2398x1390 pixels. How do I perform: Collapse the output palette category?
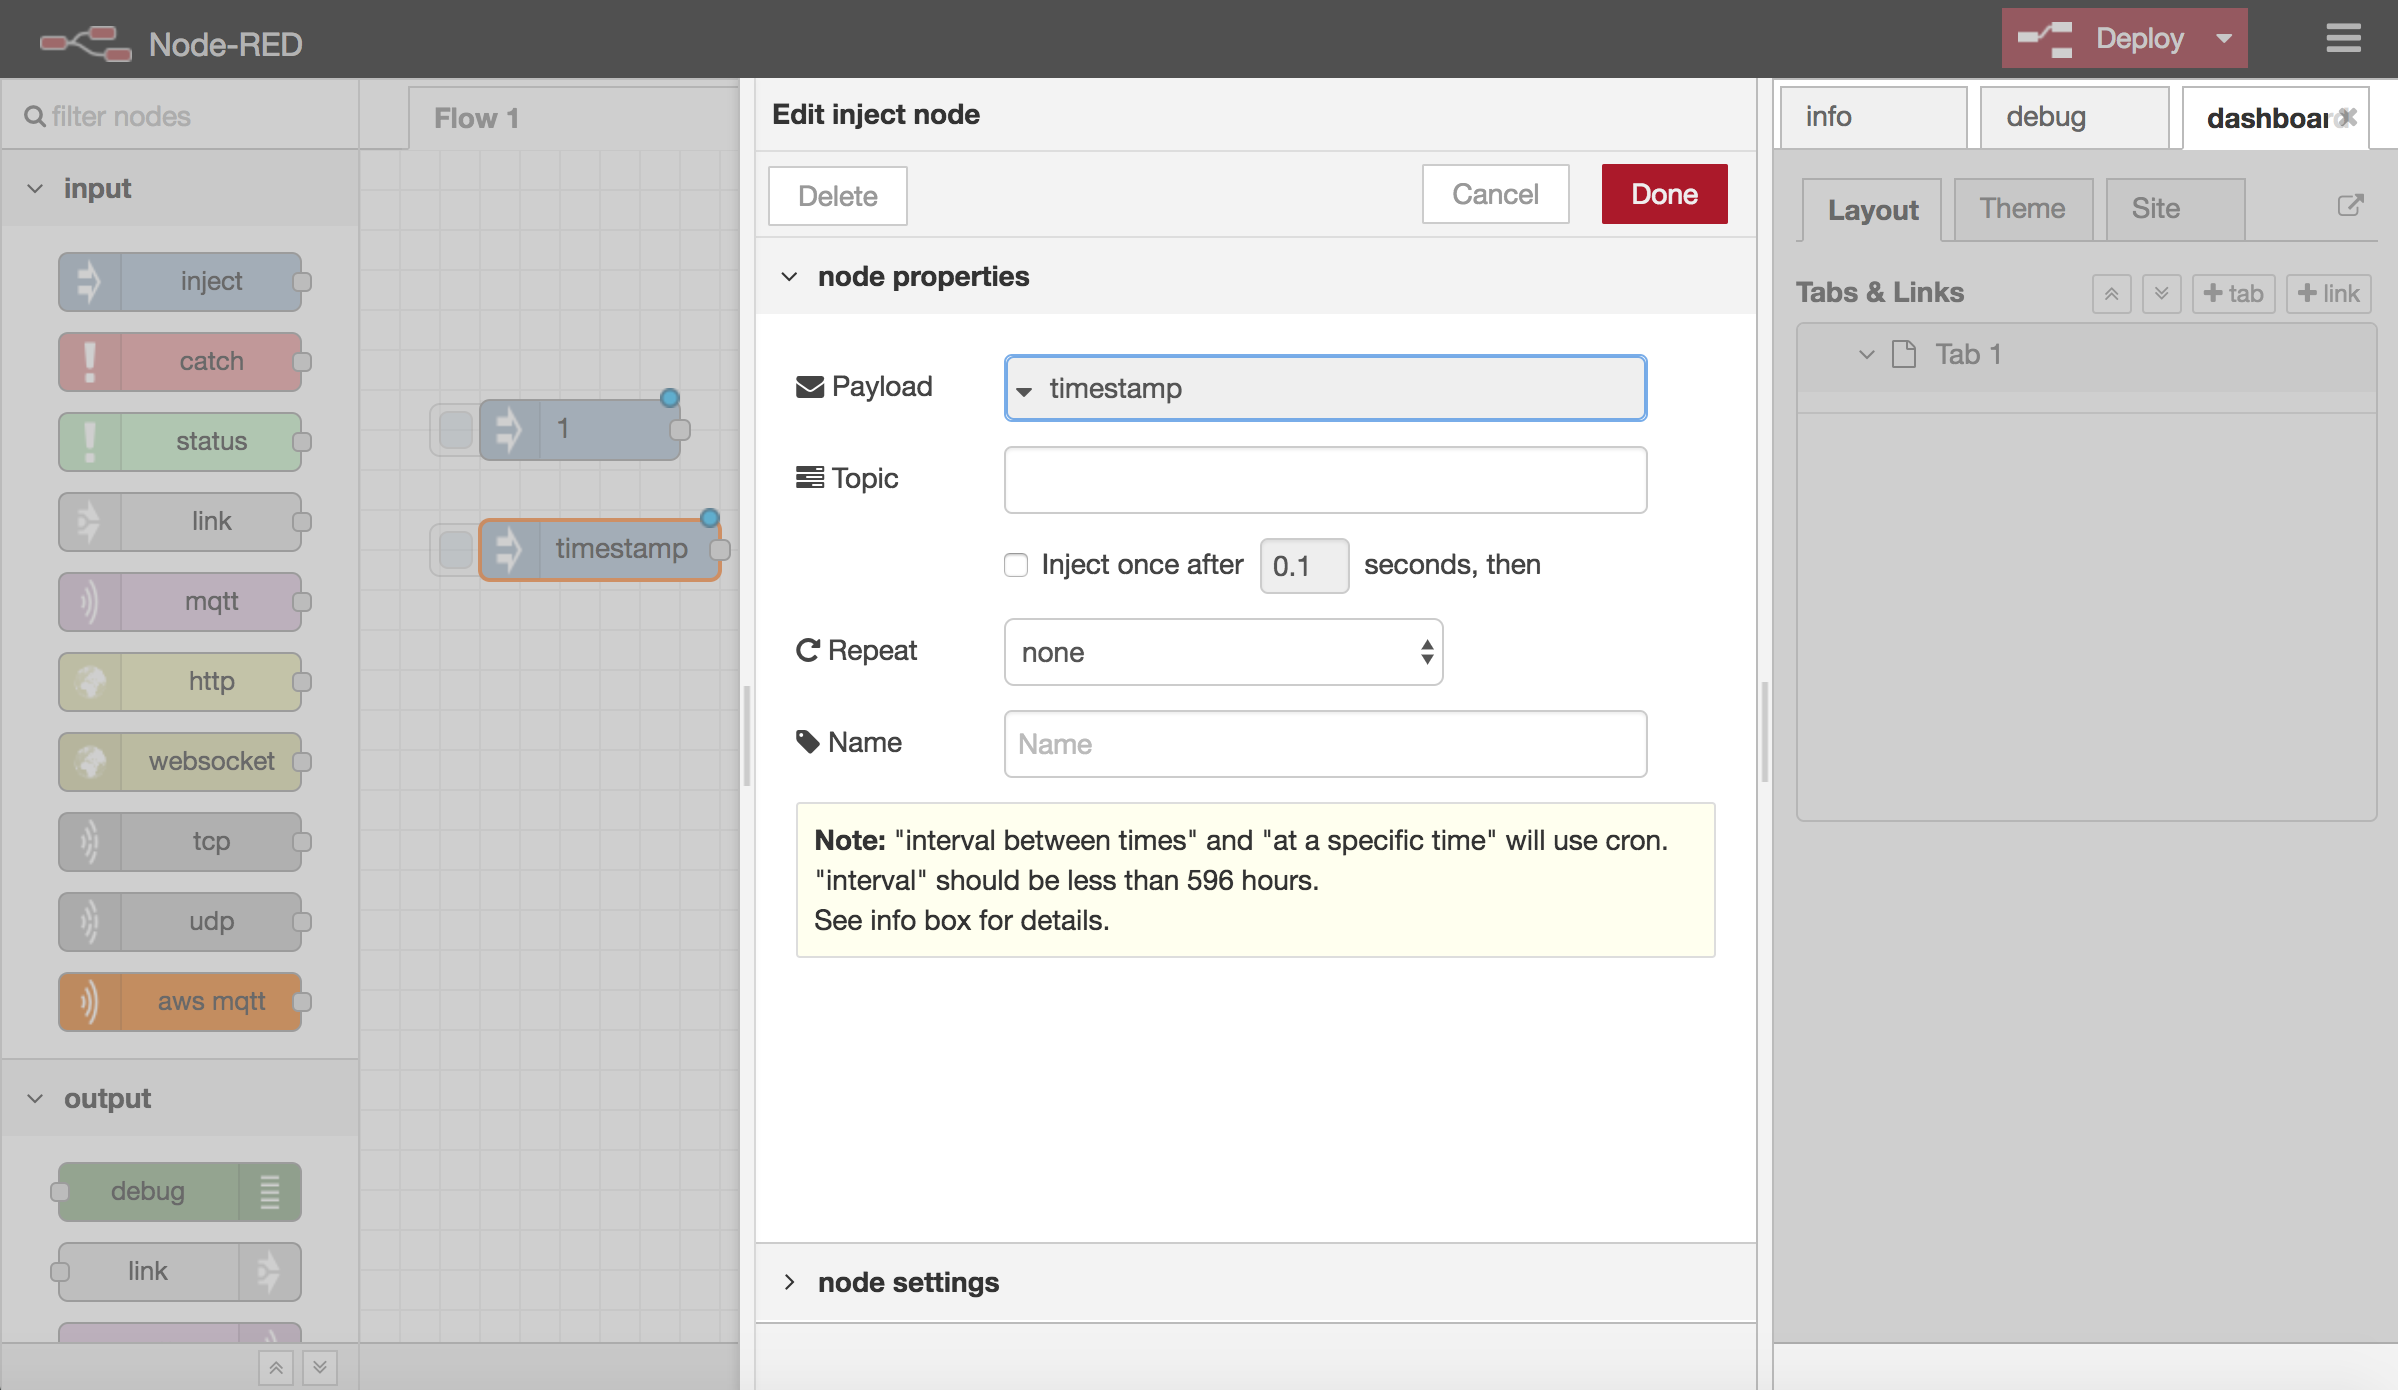pyautogui.click(x=180, y=1098)
